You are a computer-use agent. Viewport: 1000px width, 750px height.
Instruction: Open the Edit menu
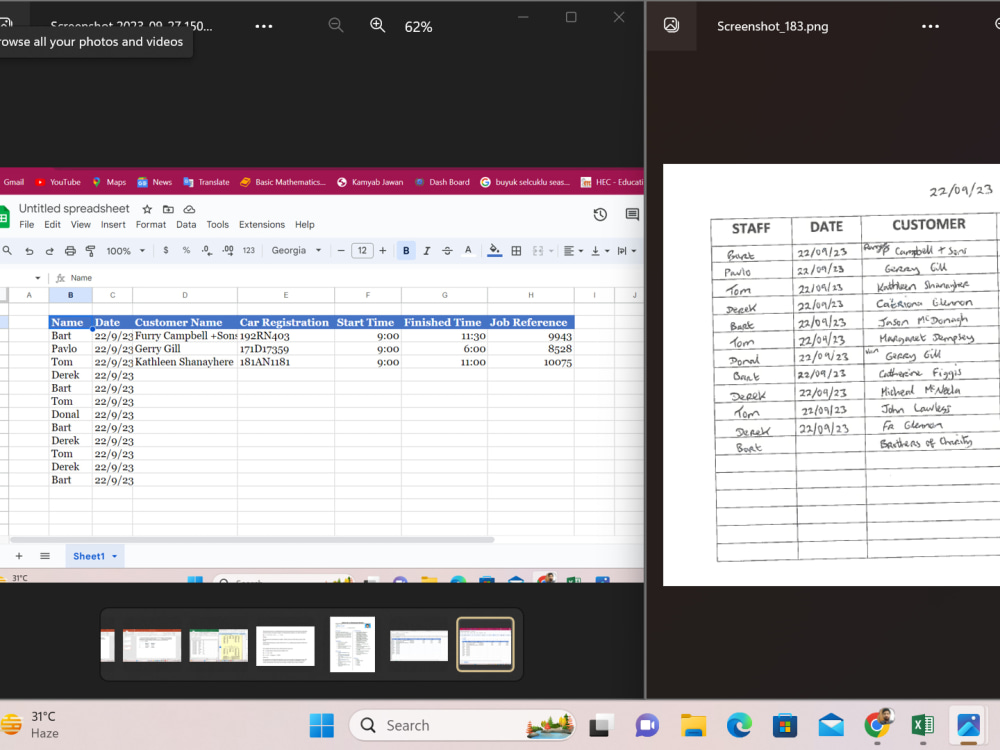52,224
